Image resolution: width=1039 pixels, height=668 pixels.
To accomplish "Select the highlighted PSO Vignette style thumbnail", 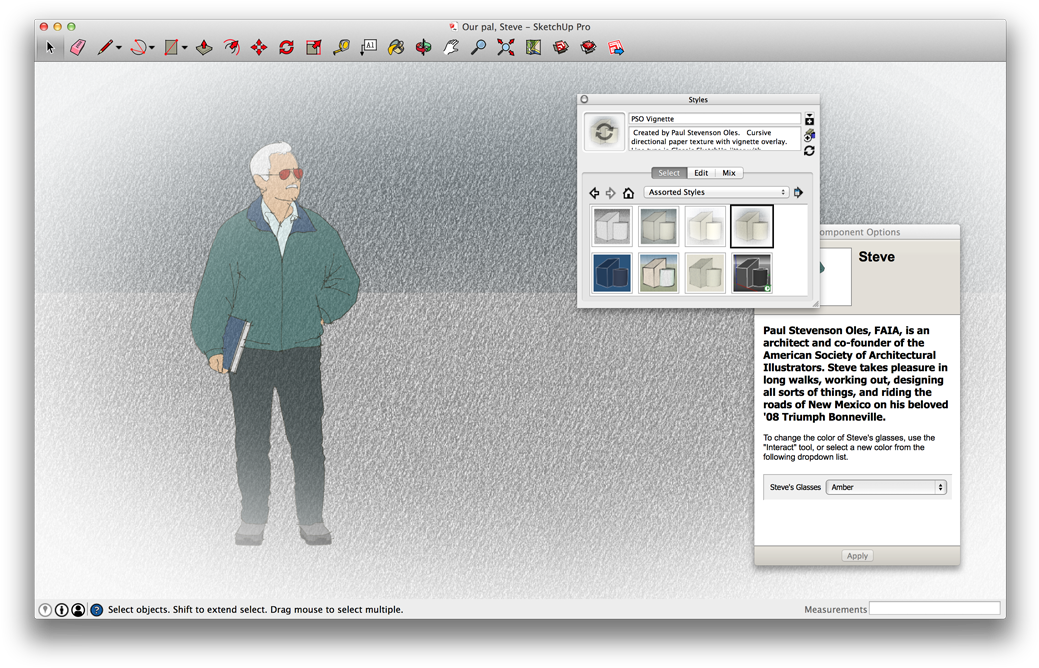I will coord(752,226).
